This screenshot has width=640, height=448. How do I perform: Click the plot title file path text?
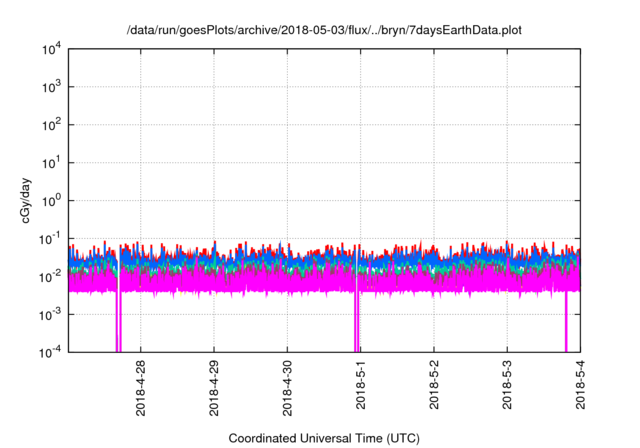324,30
